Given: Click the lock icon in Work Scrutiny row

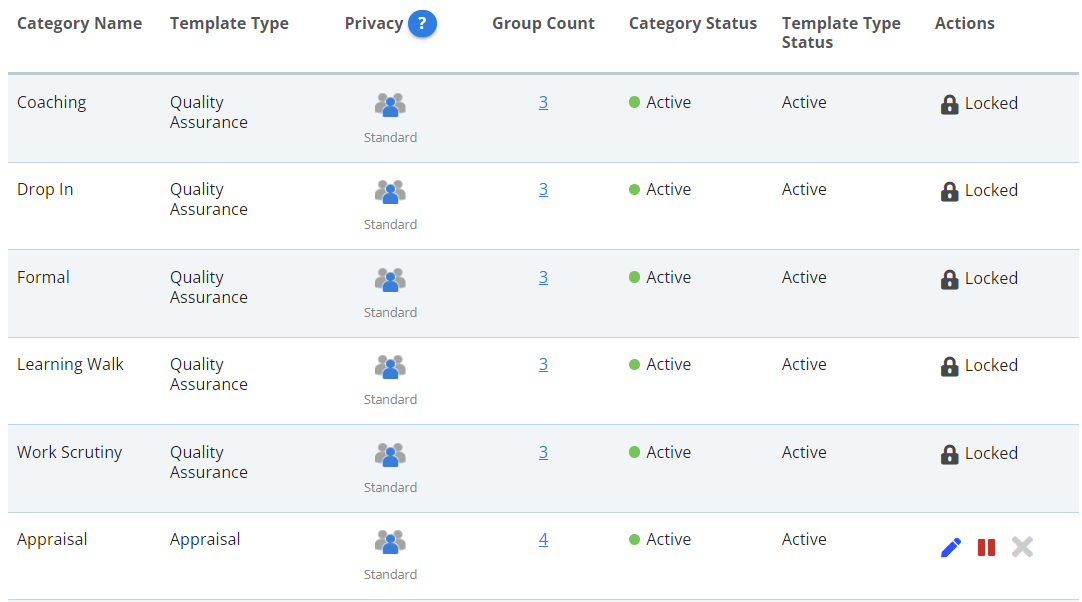Looking at the screenshot, I should coord(949,454).
